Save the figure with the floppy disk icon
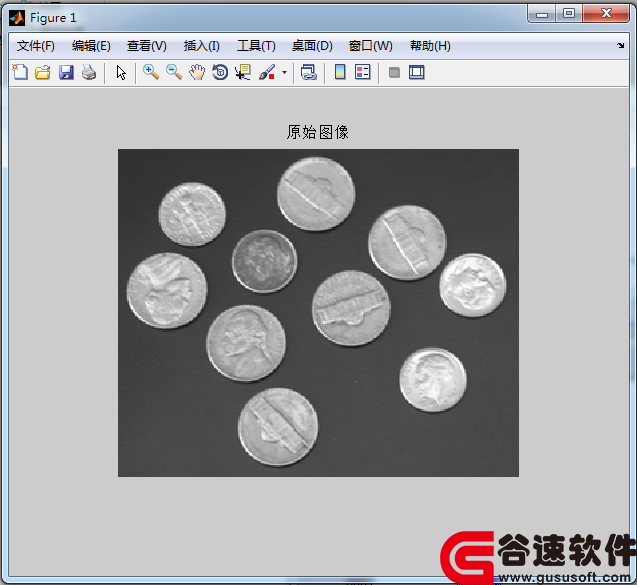Screen dimensions: 637x585 [x=66, y=72]
